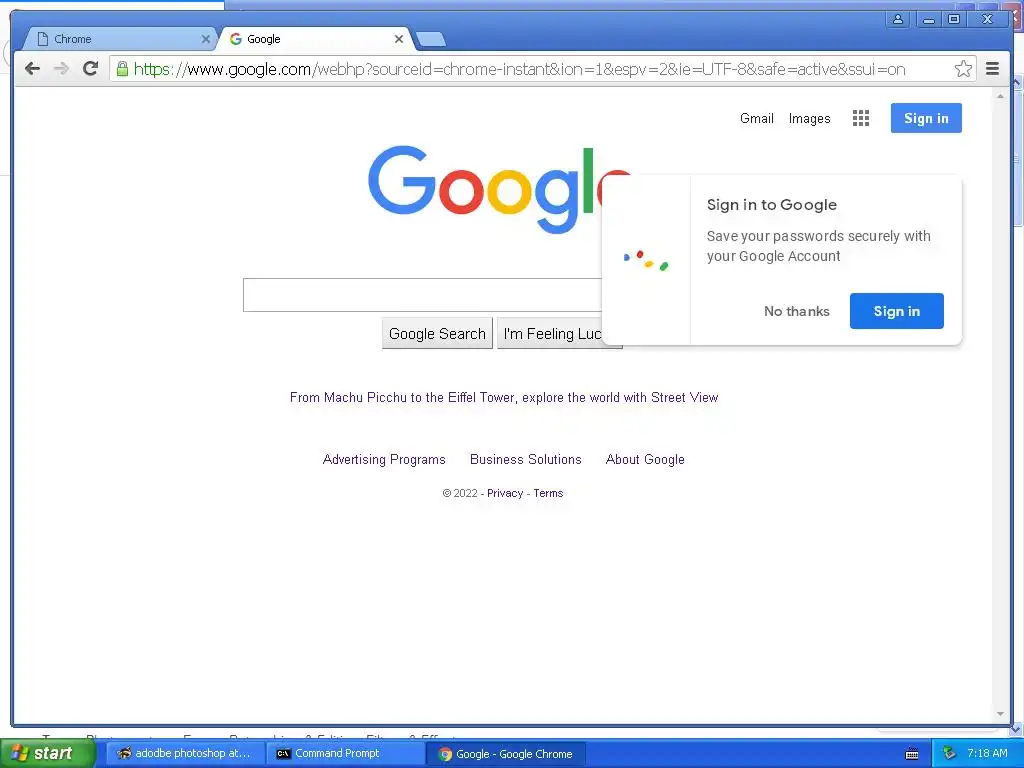
Task: Select Google Chrome taskbar button
Action: (x=506, y=754)
